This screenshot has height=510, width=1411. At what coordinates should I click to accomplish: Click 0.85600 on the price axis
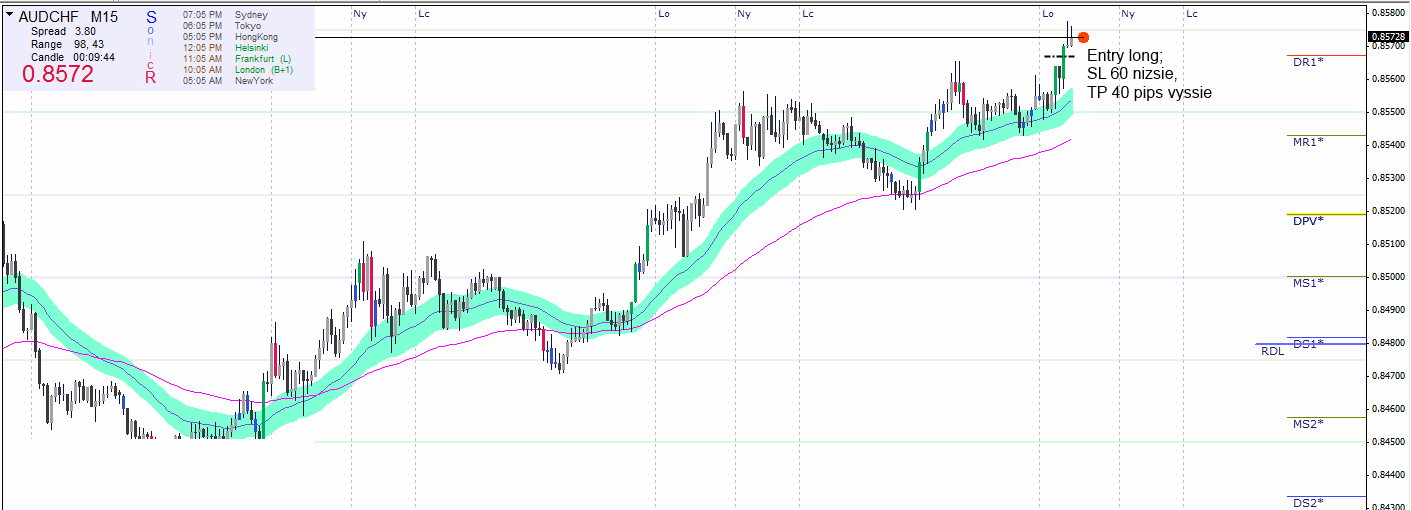point(1387,79)
